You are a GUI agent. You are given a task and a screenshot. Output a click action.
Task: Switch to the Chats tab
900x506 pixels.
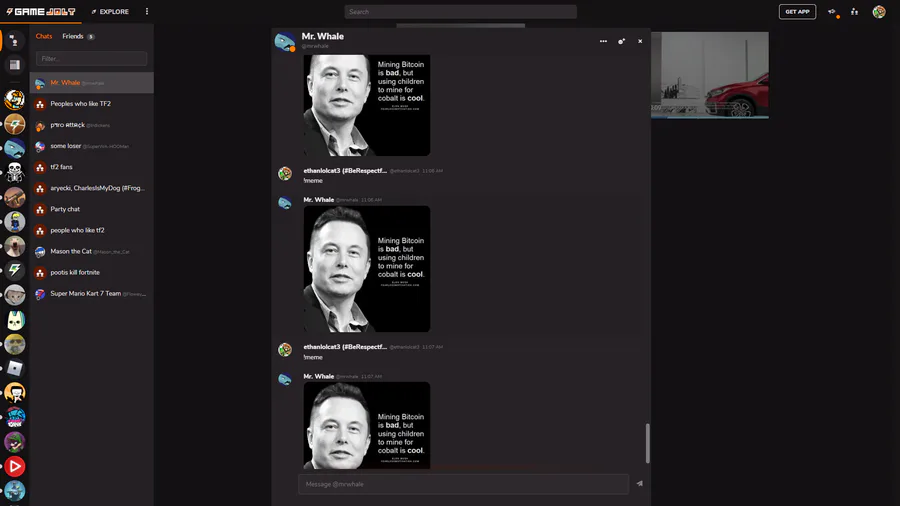(44, 36)
